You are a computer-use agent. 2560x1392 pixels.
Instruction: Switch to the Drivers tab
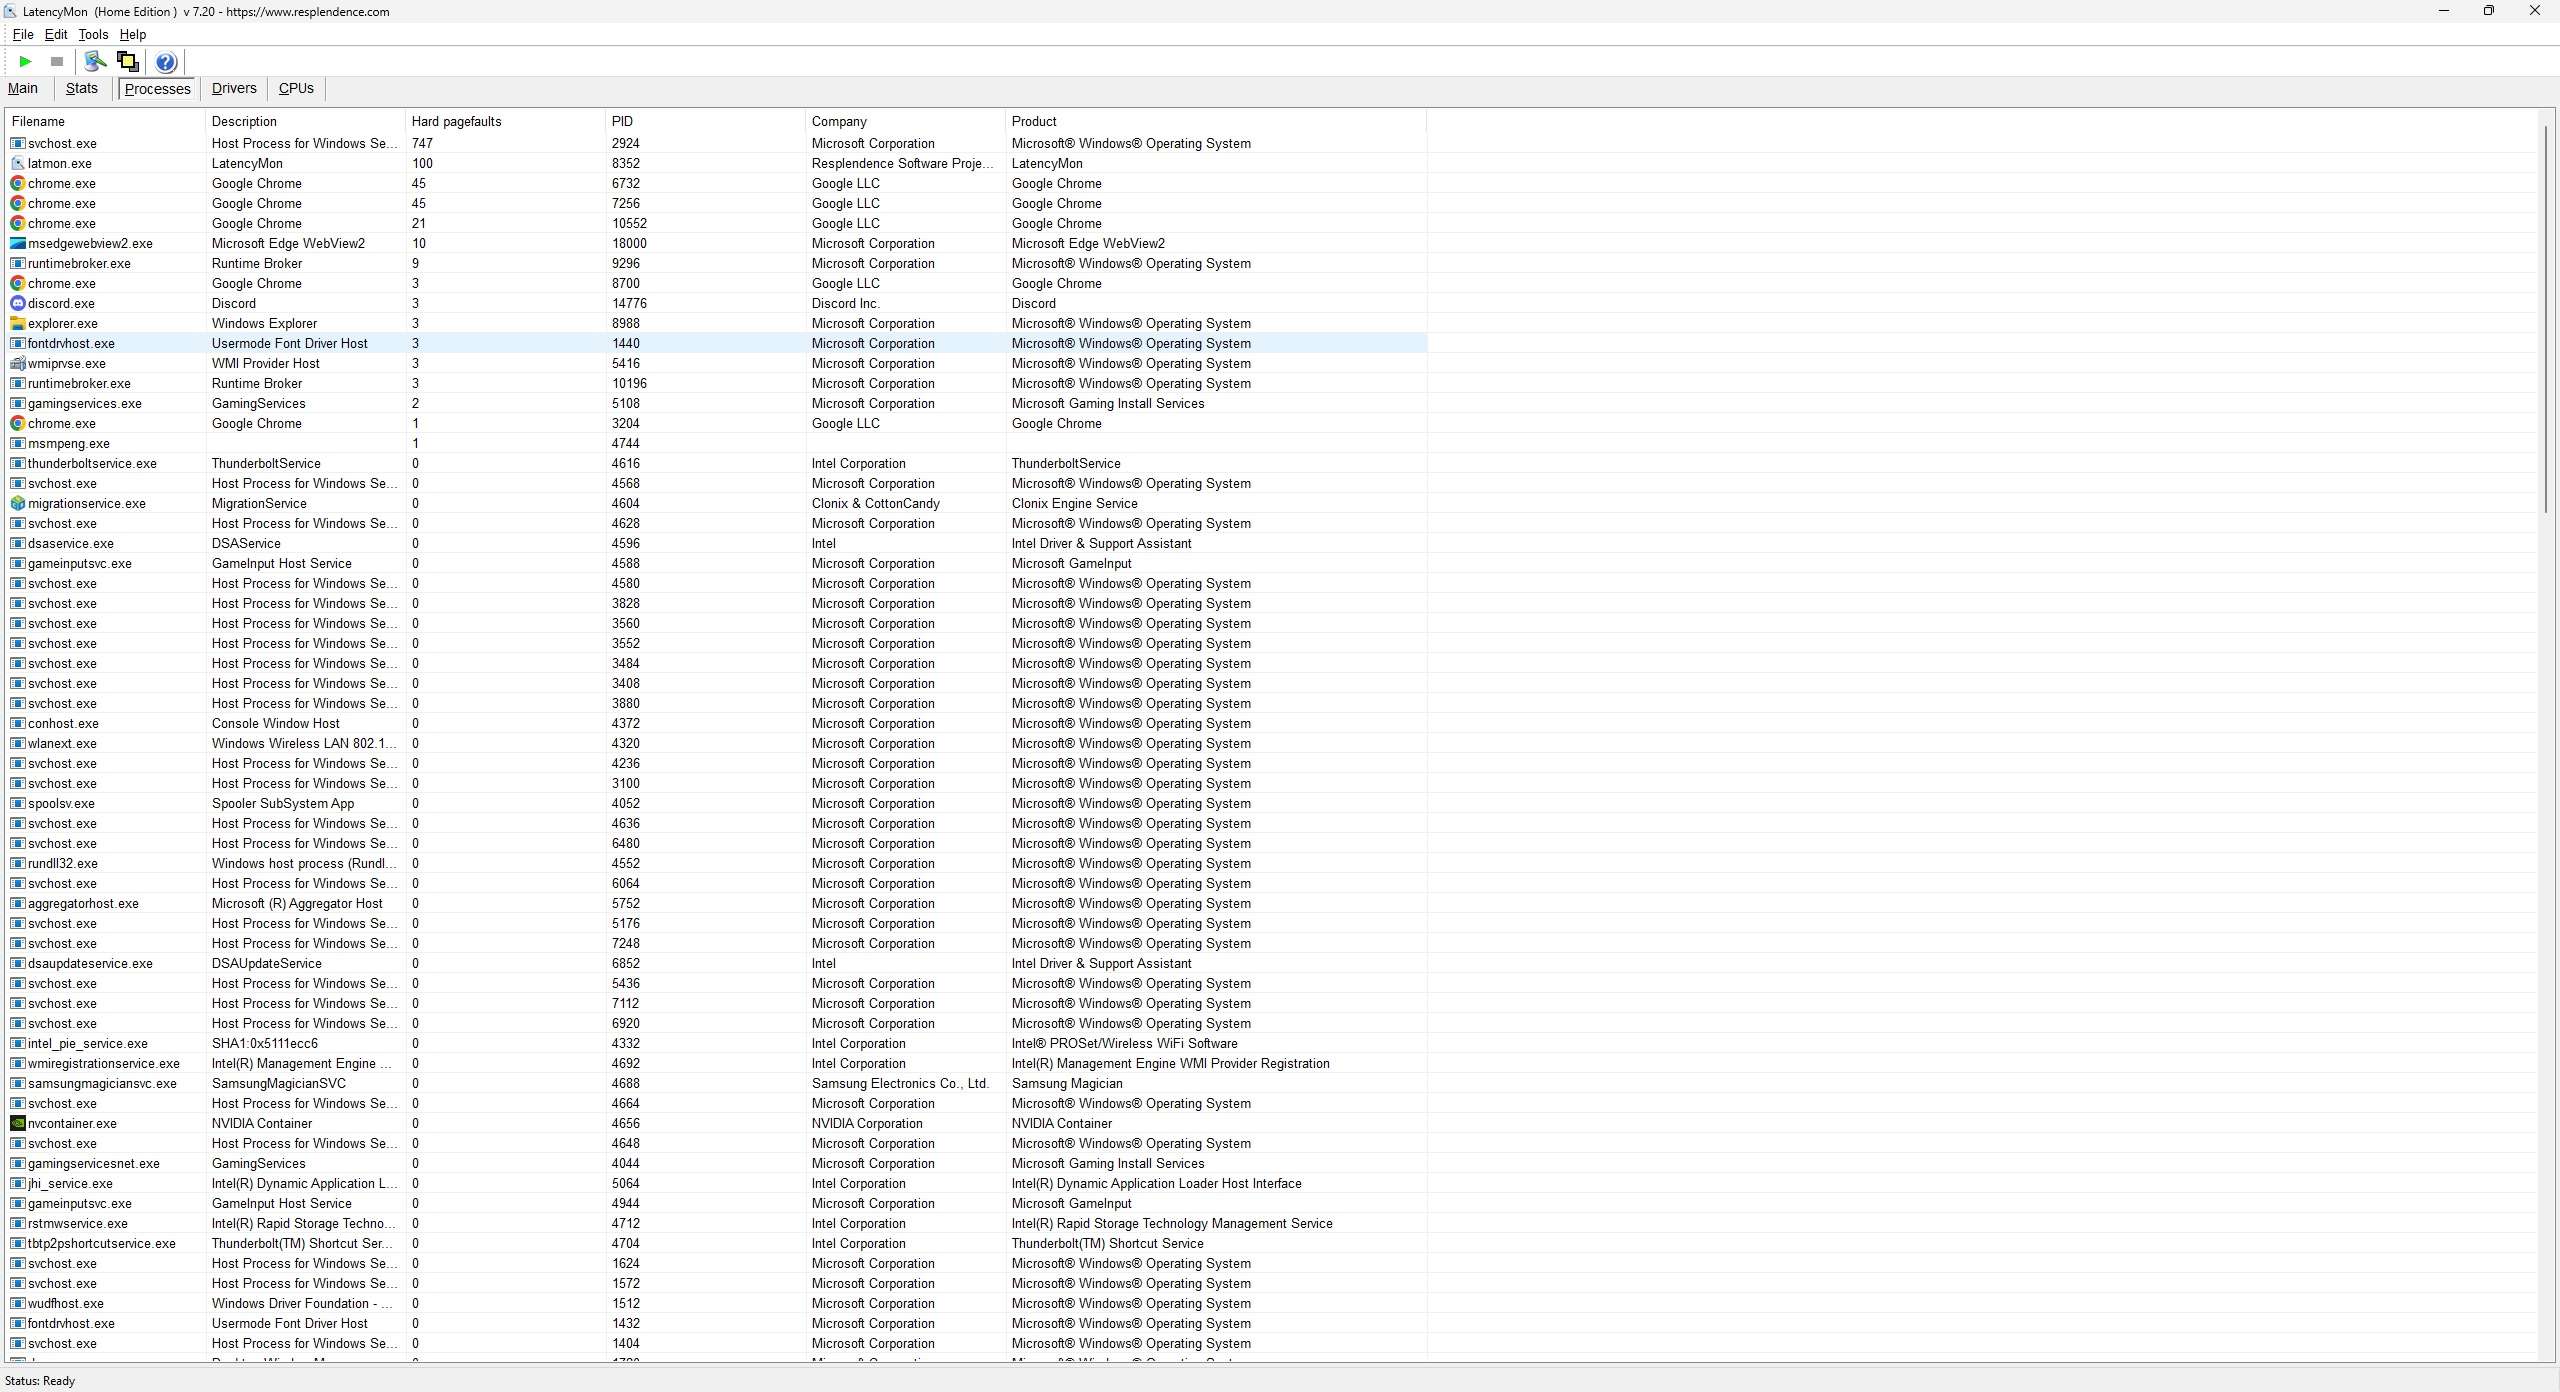coord(234,88)
